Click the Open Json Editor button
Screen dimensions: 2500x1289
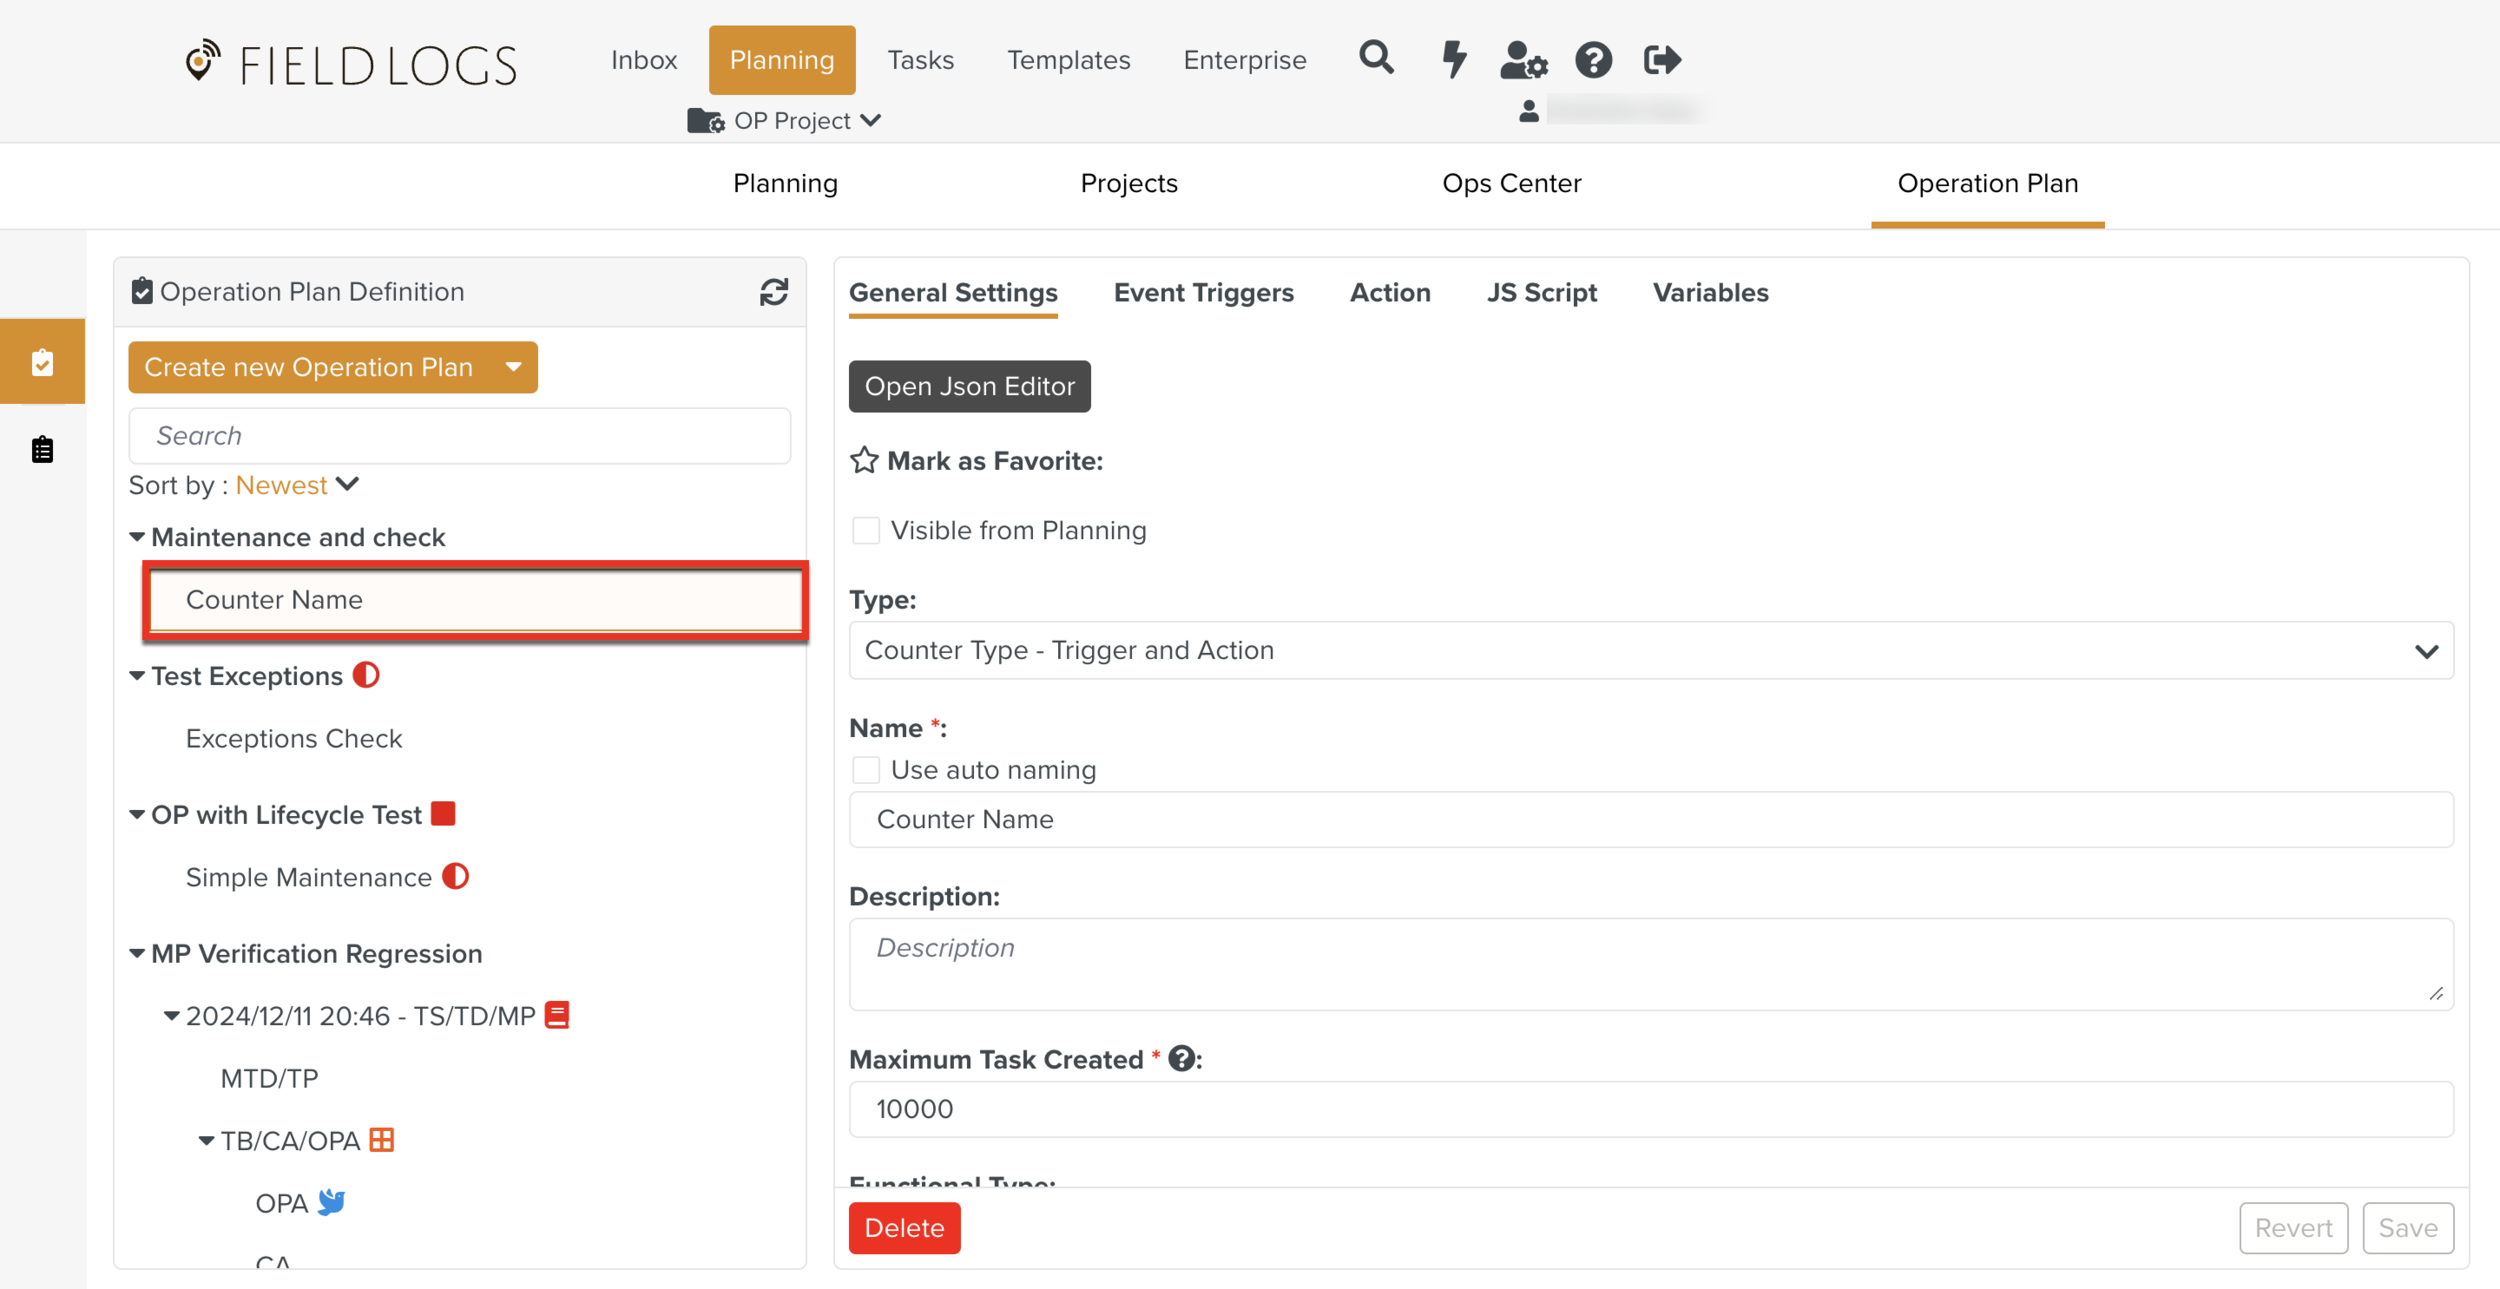pos(969,386)
